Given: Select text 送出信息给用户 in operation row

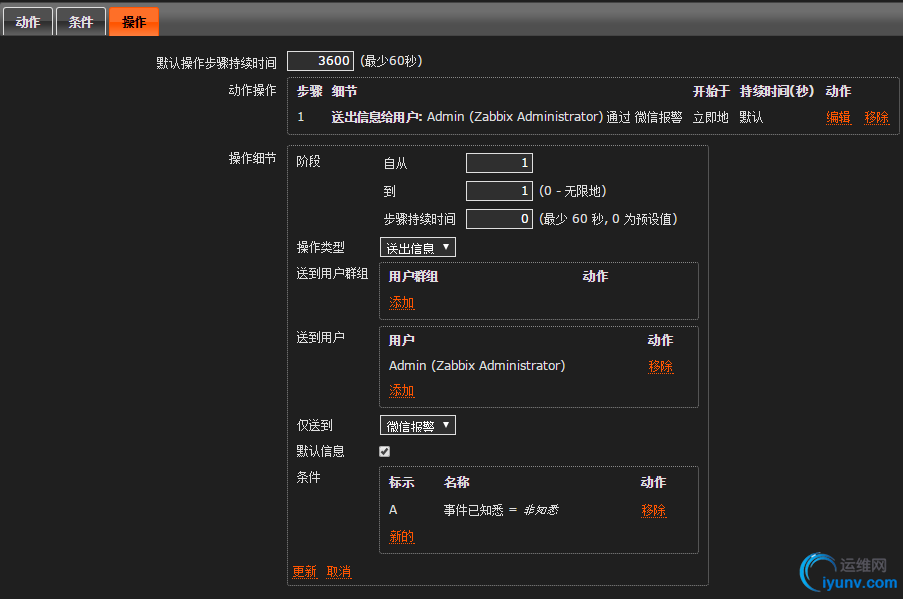Looking at the screenshot, I should 377,117.
